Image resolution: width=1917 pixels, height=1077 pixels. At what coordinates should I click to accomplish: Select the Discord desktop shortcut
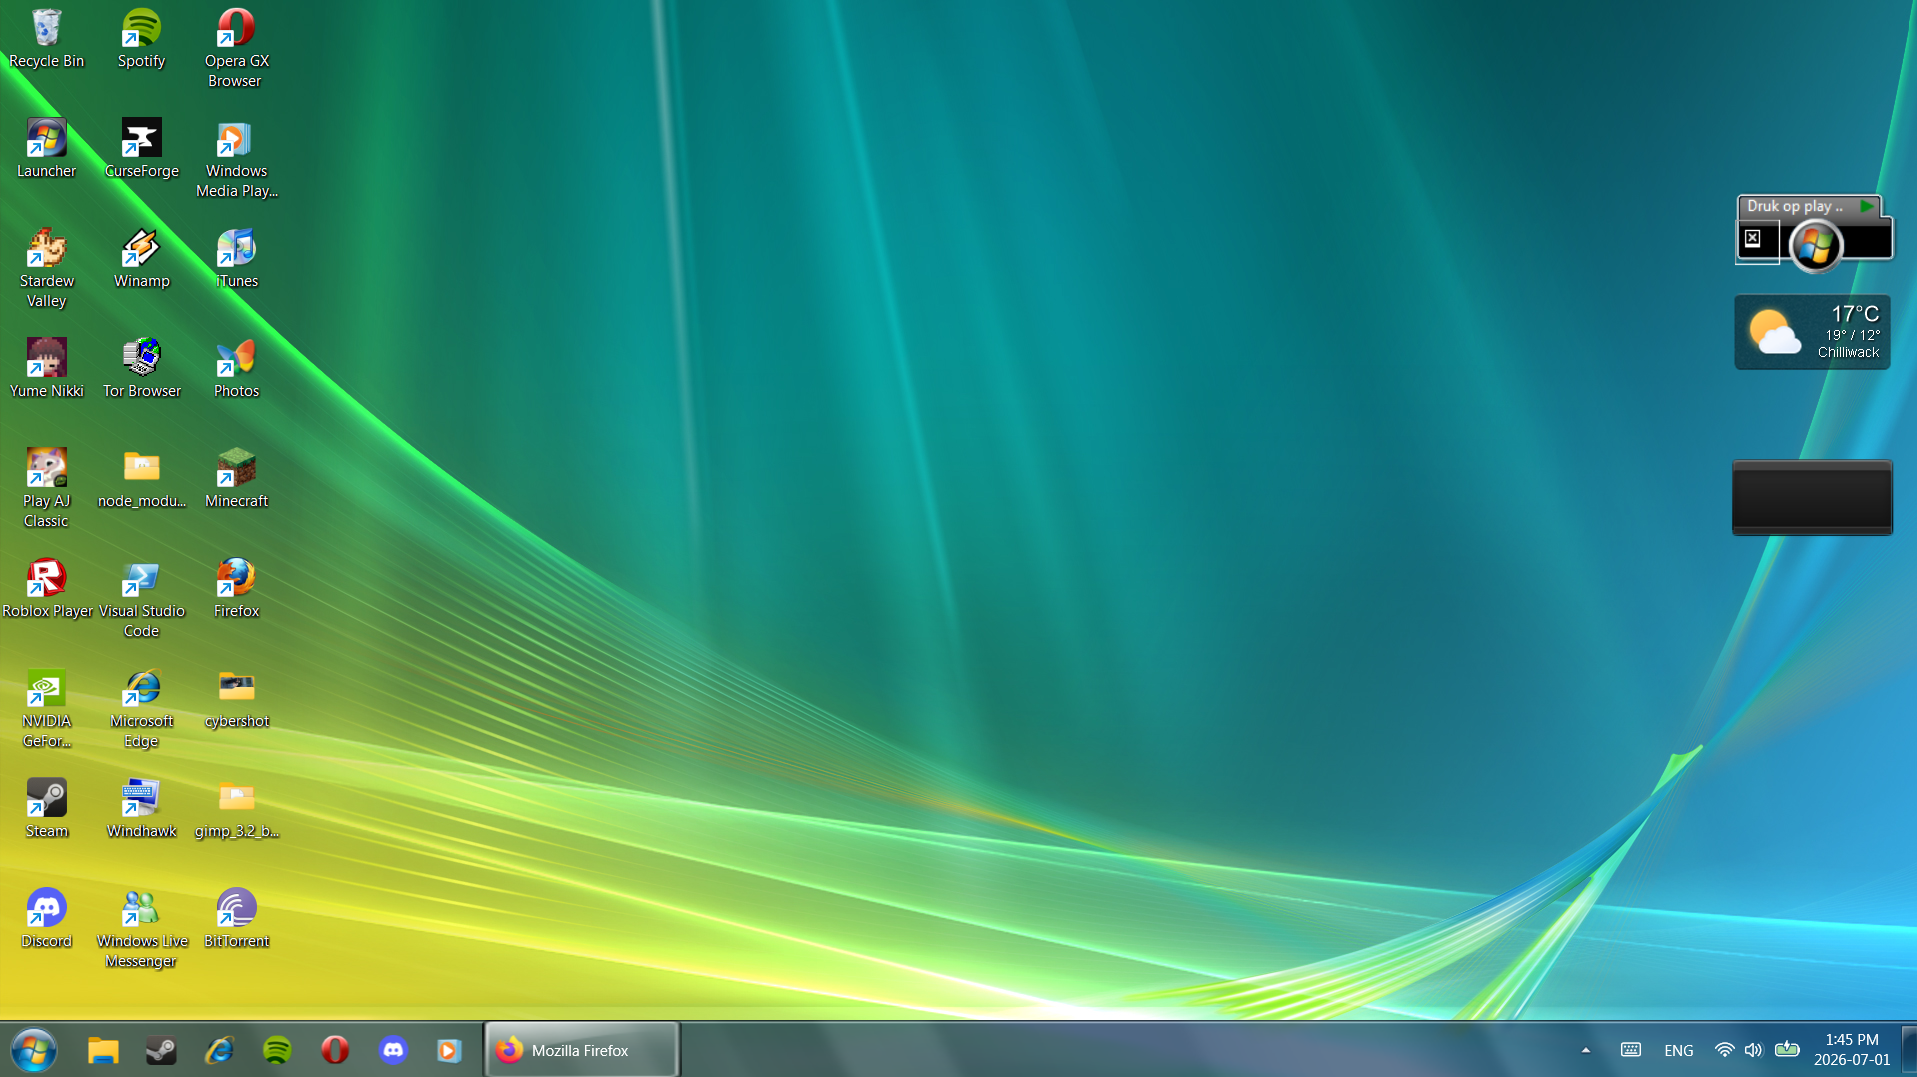click(46, 920)
